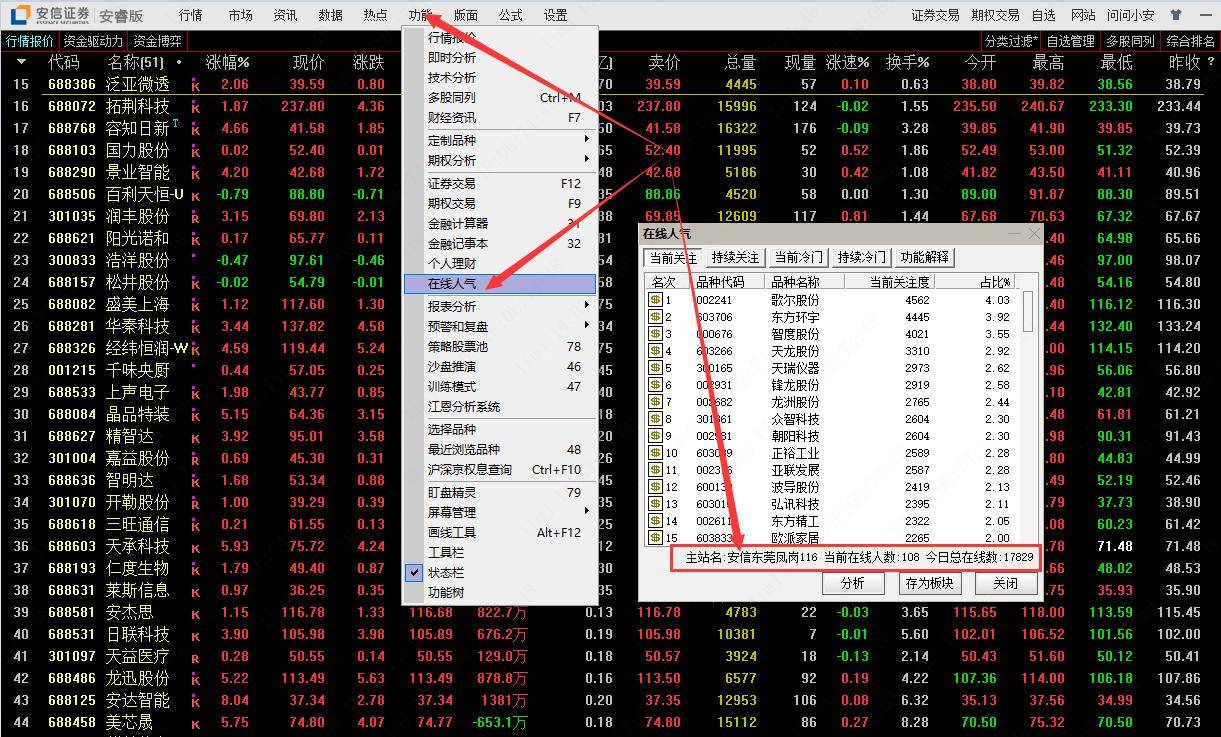Image resolution: width=1221 pixels, height=737 pixels.
Task: Open the 金融计算器 menu entry
Action: [x=500, y=223]
